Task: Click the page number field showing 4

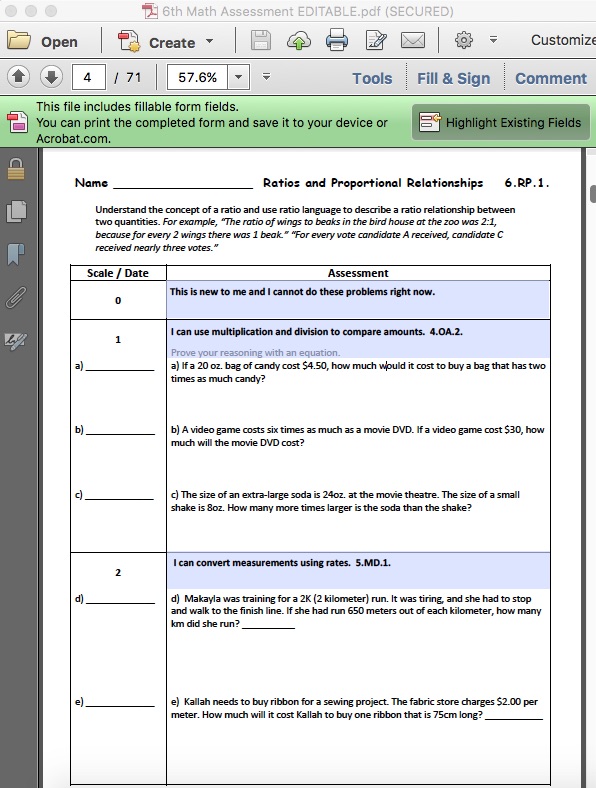Action: coord(89,77)
